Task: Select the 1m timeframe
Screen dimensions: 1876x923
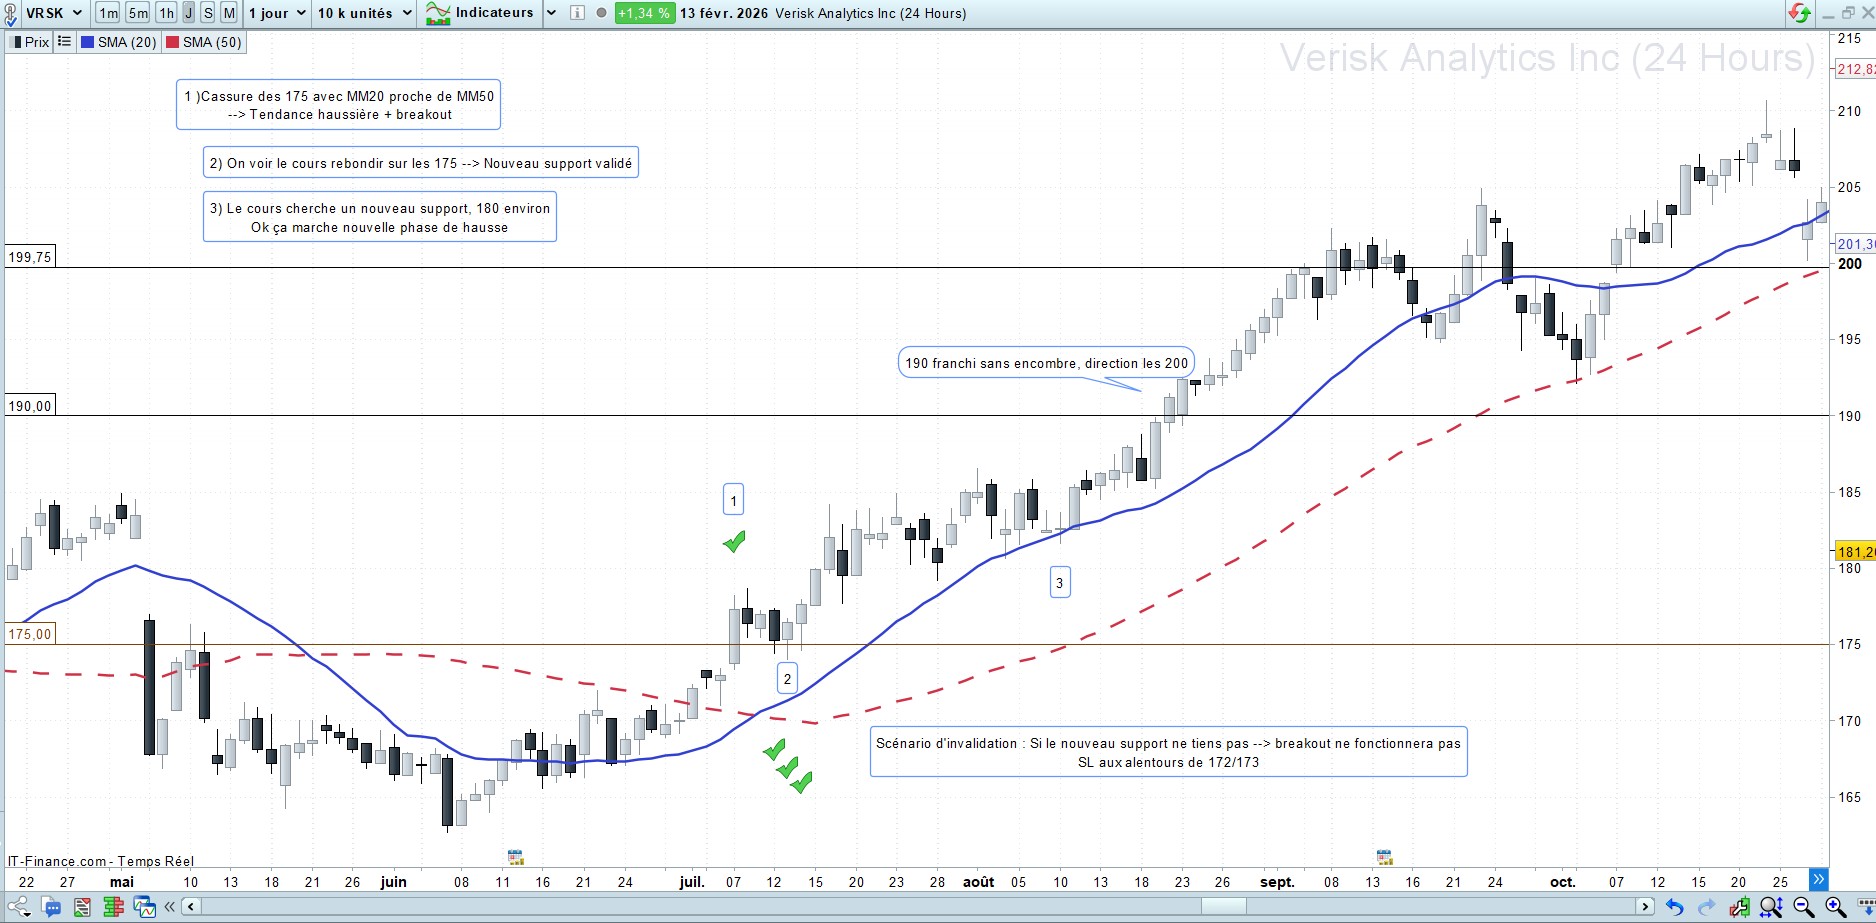Action: 108,13
